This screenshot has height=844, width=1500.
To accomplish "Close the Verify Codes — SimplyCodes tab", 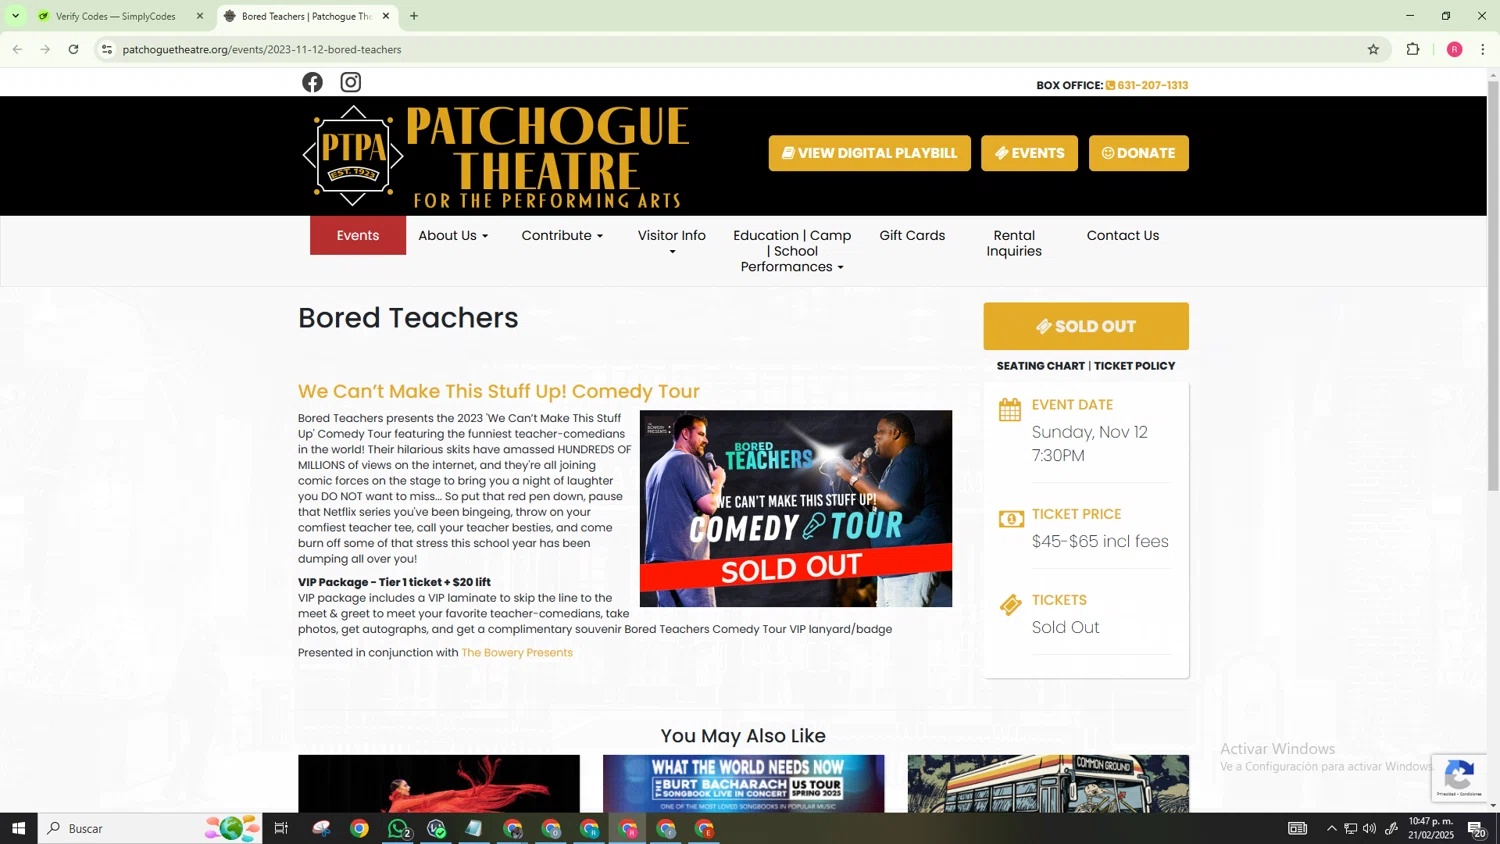I will point(200,16).
